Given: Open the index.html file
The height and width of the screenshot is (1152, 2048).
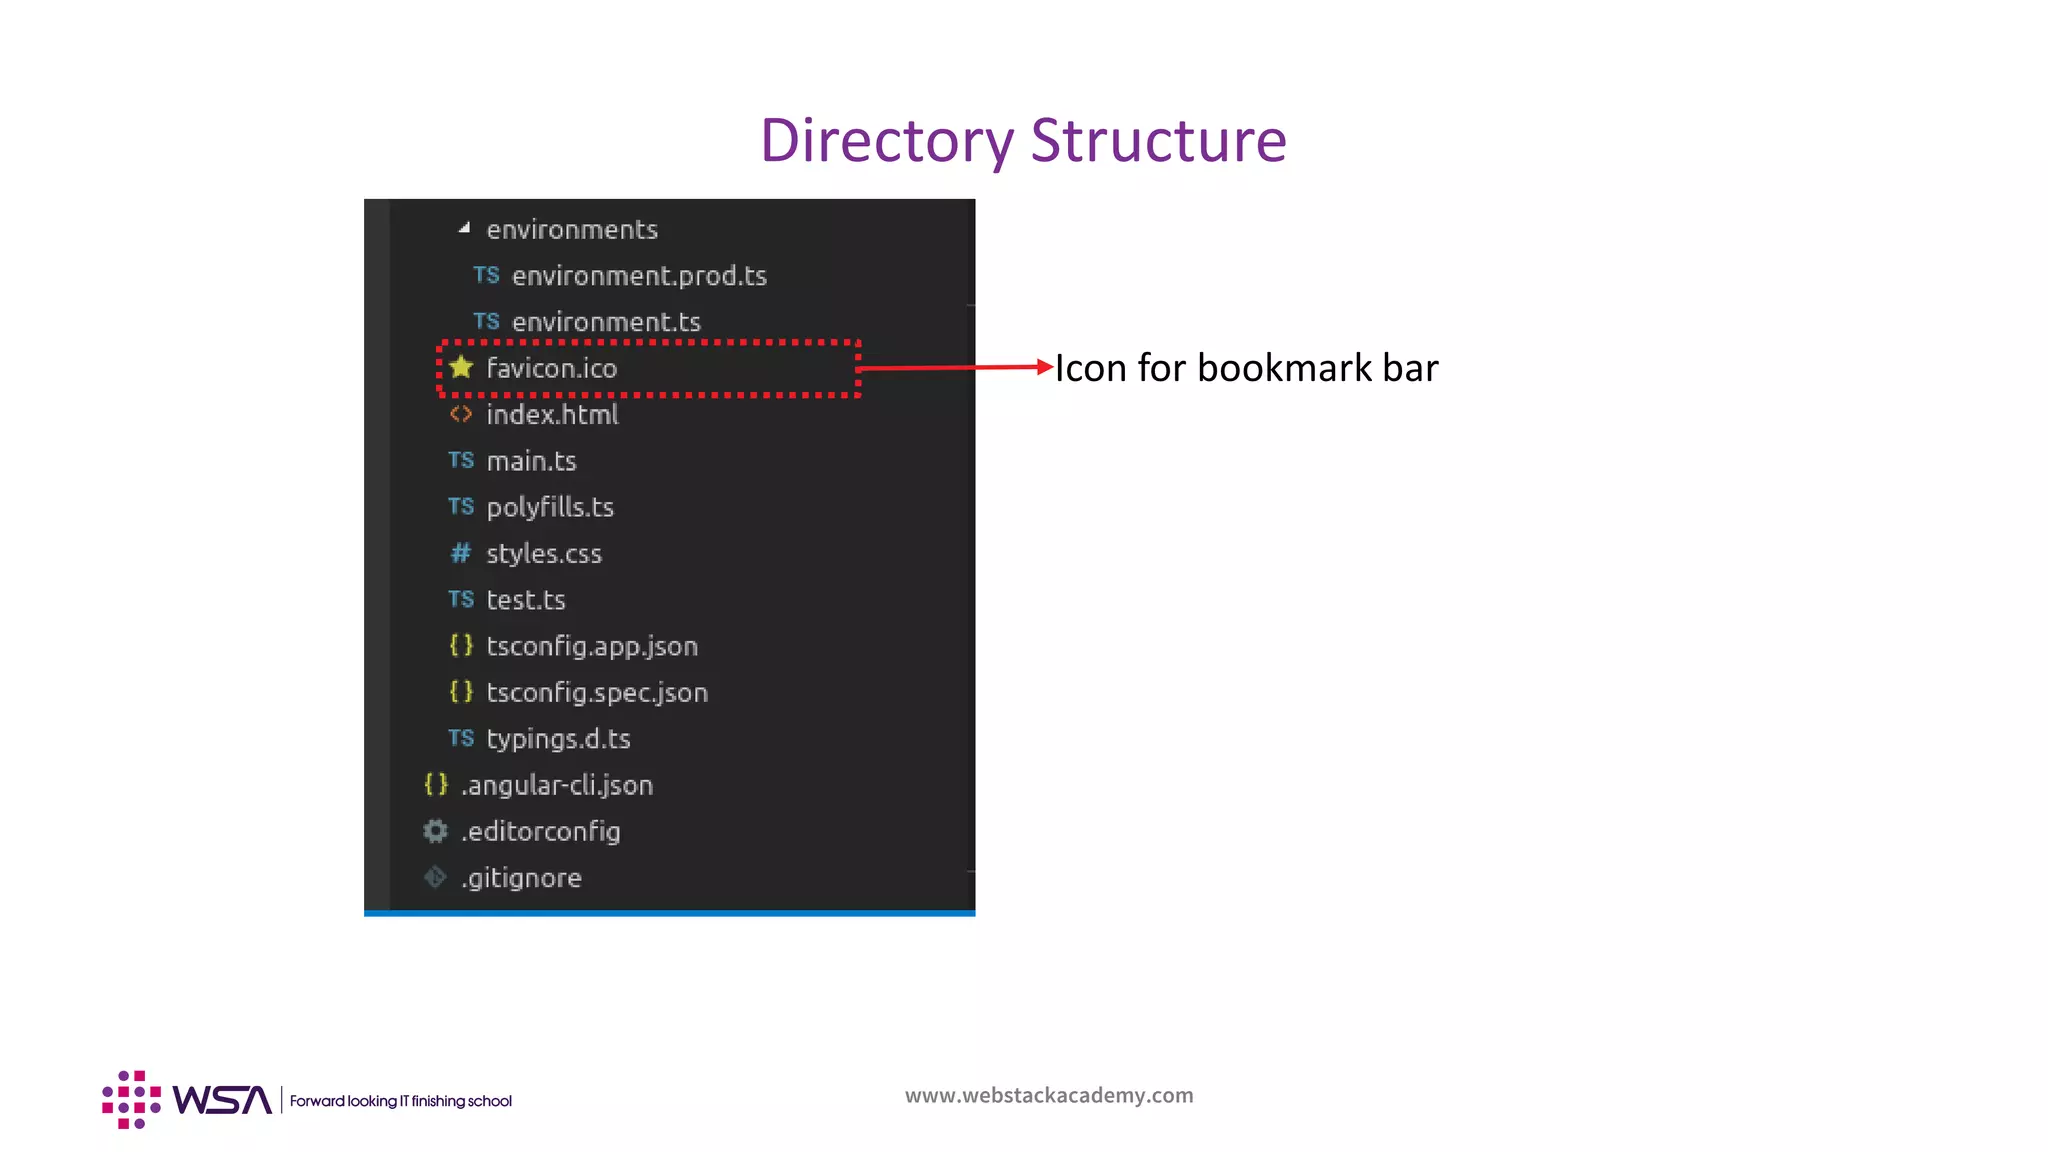Looking at the screenshot, I should pyautogui.click(x=552, y=415).
